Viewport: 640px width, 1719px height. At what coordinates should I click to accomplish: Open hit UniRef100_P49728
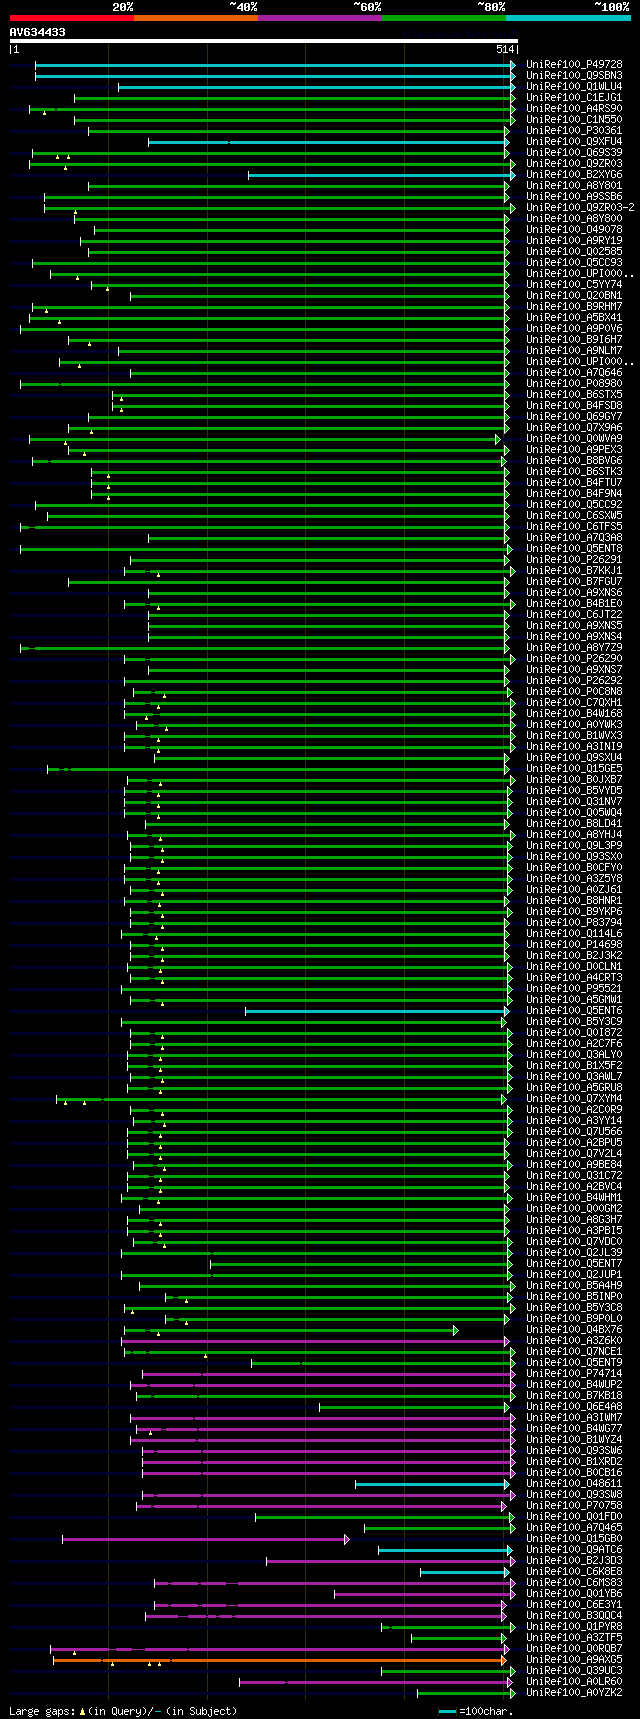tap(574, 64)
